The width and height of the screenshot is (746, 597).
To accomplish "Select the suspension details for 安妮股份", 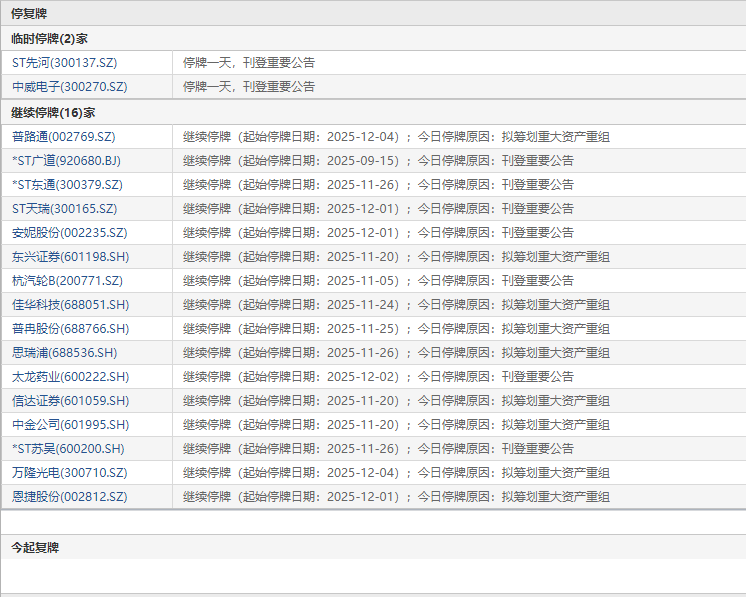I will click(378, 233).
